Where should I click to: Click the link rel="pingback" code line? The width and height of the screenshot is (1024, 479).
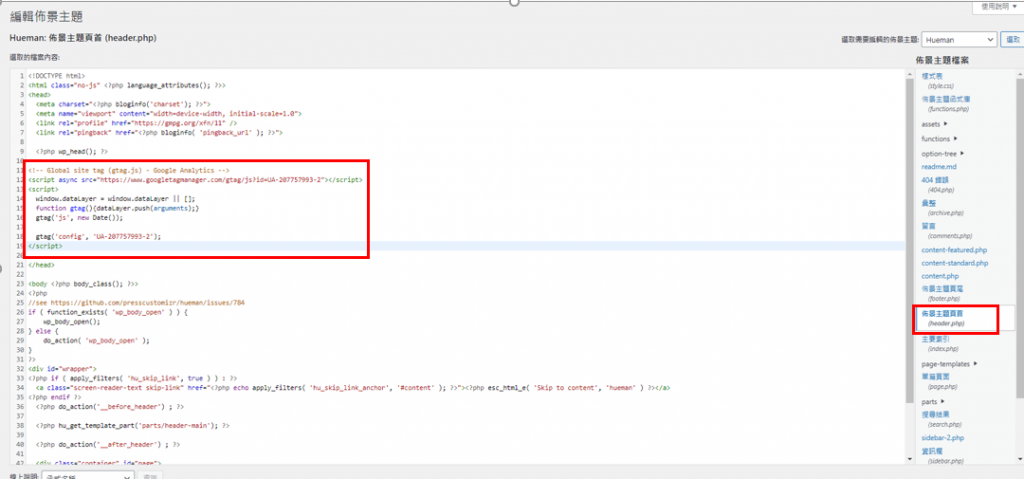(x=159, y=132)
